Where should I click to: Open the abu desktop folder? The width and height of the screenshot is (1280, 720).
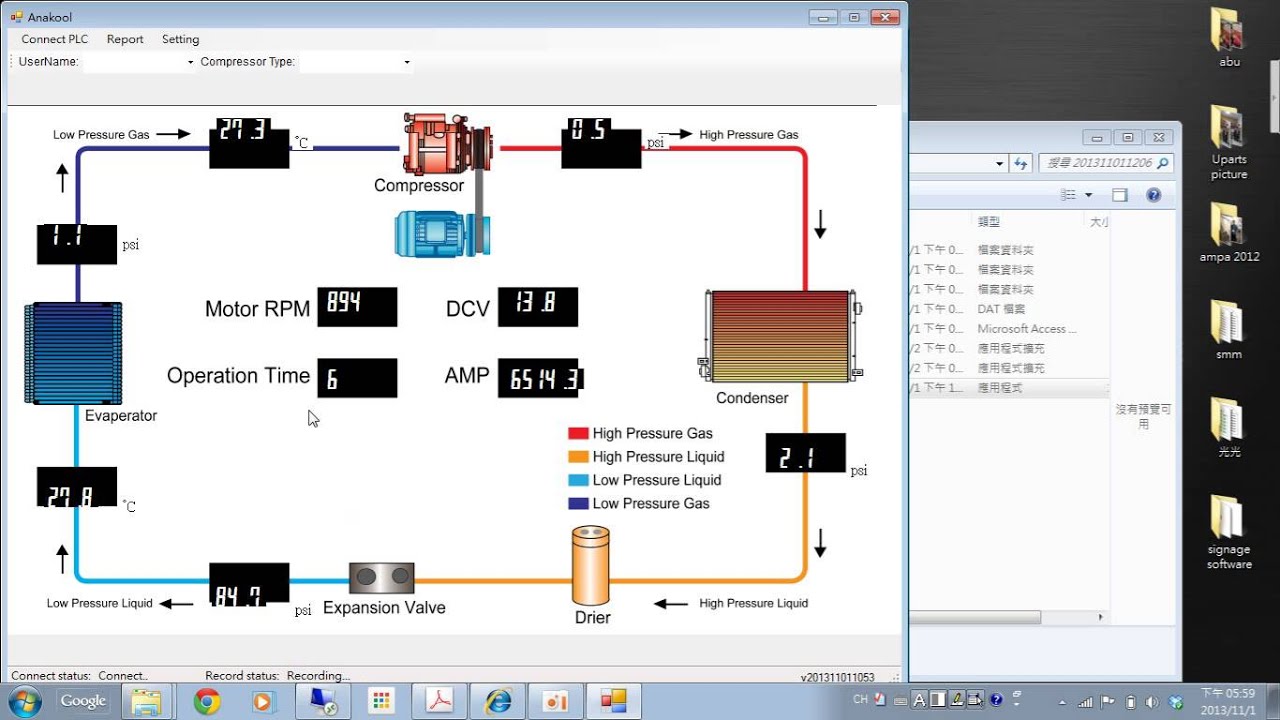coord(1229,38)
